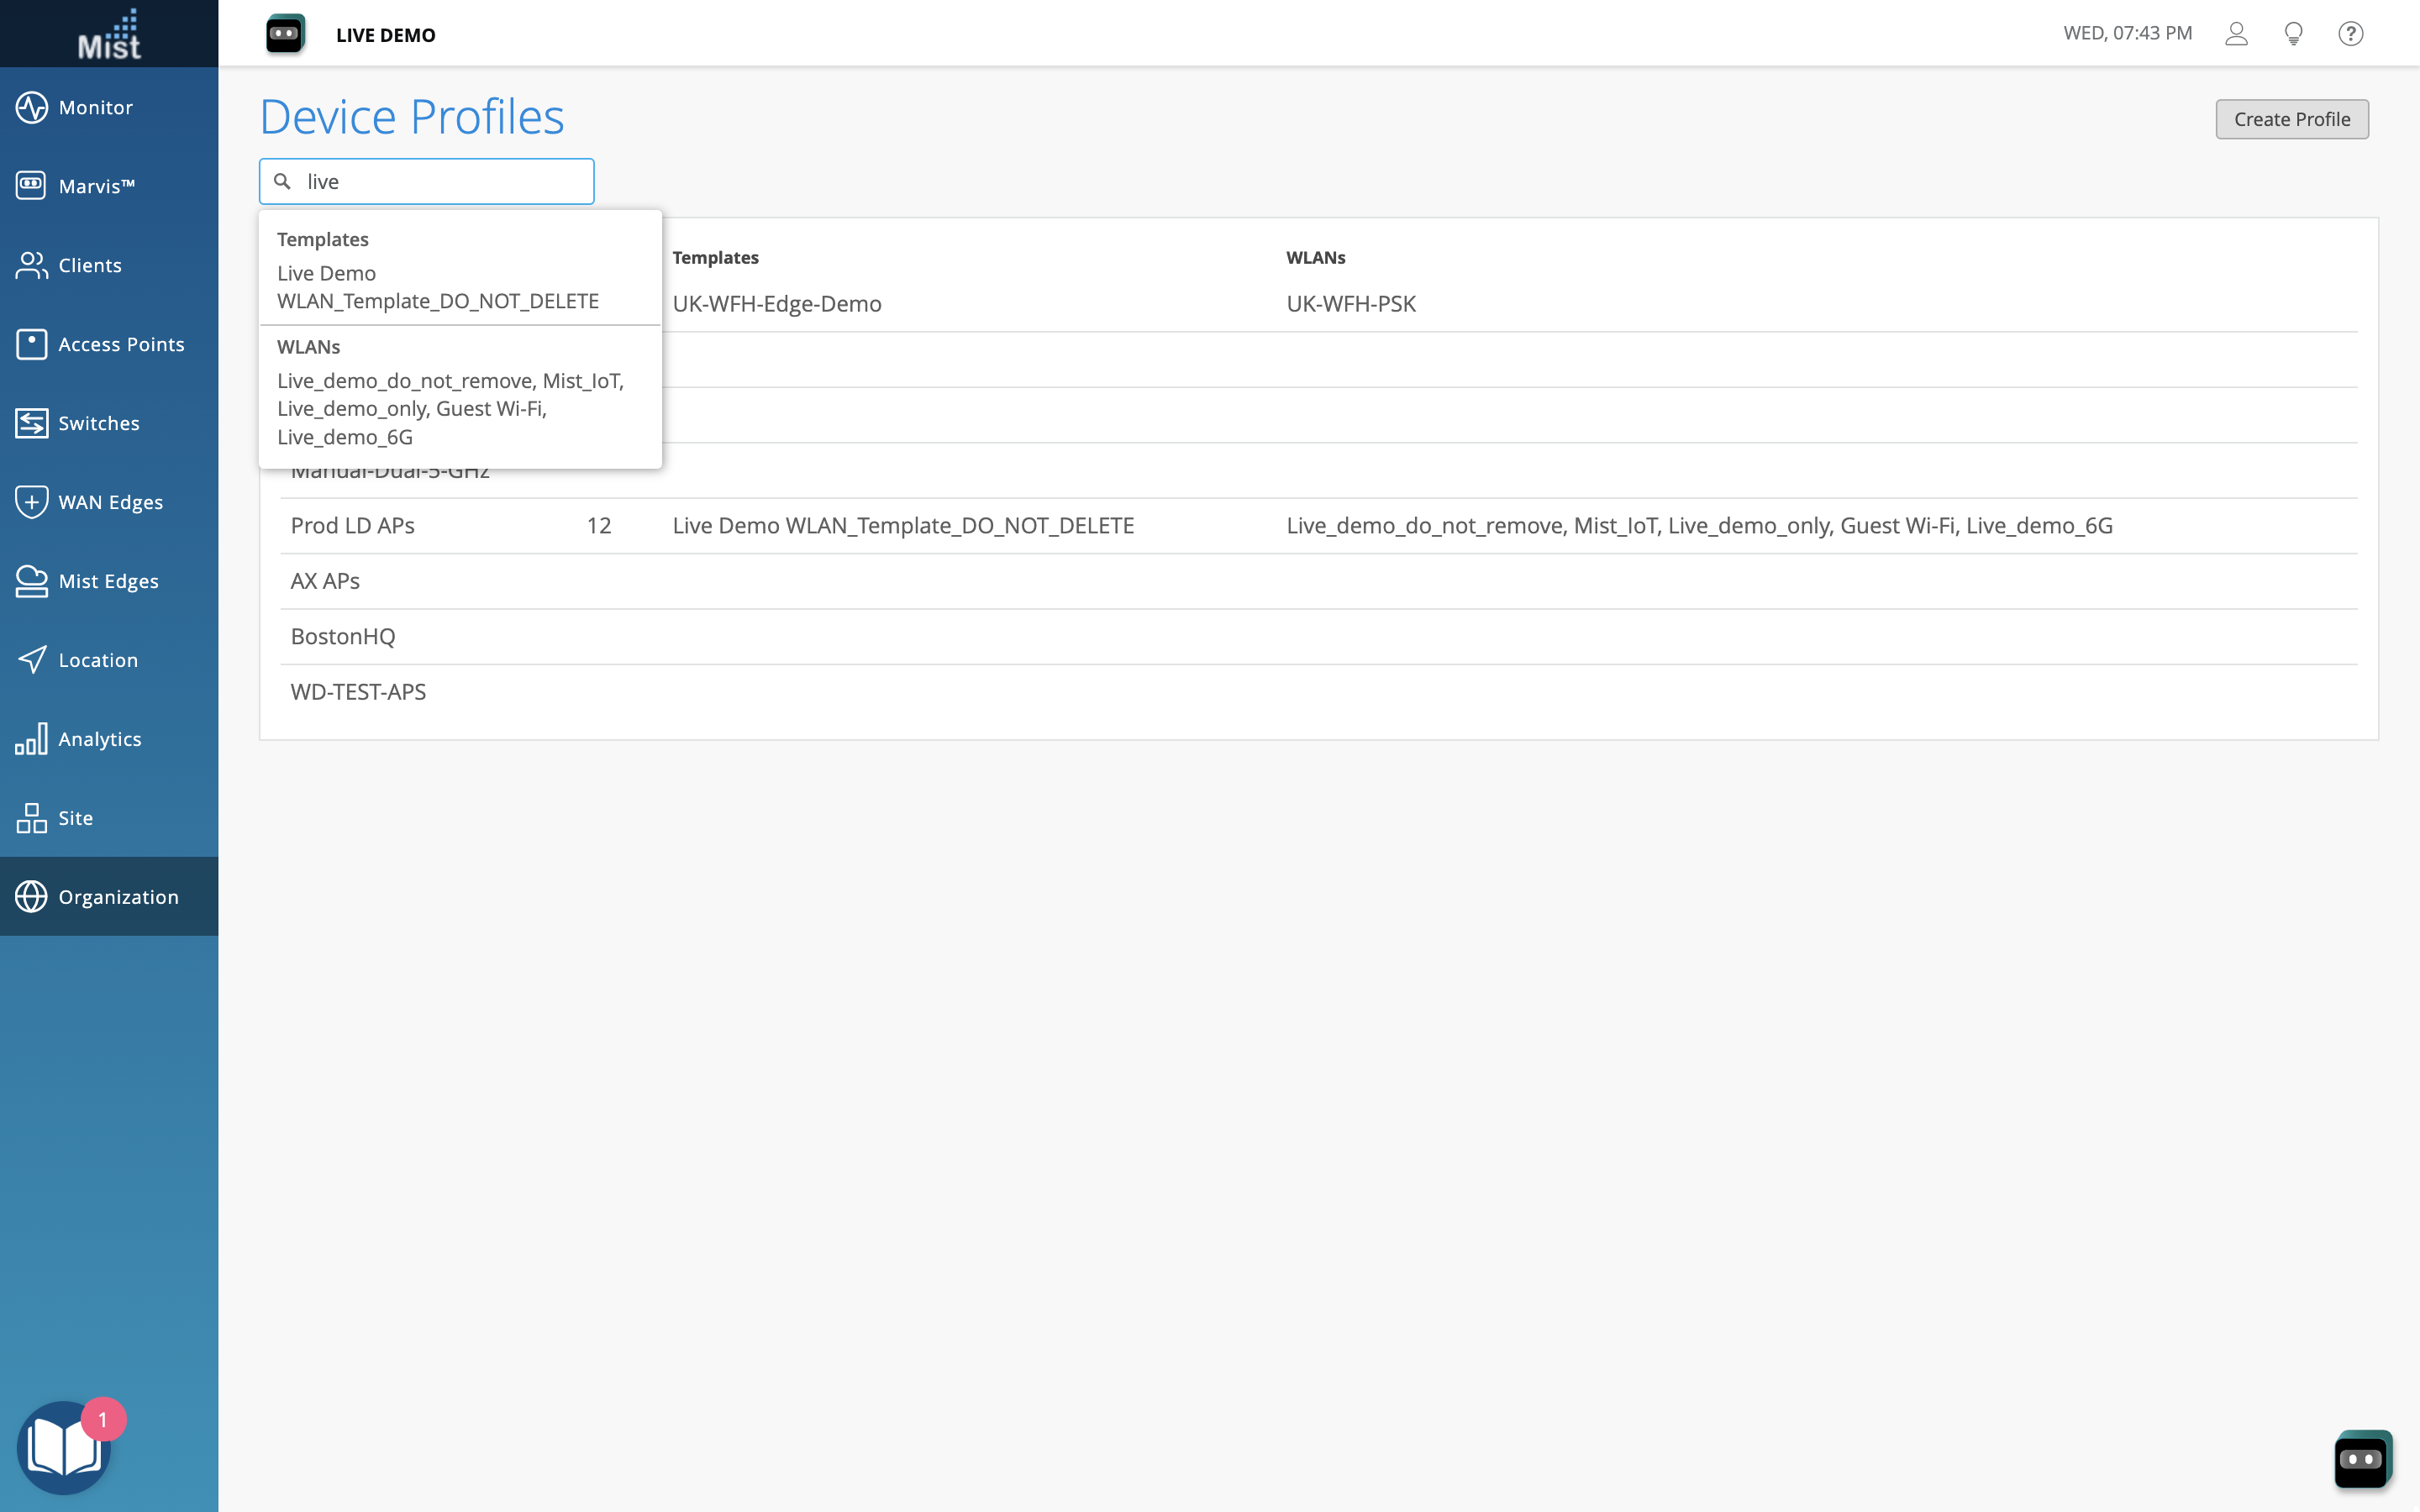The image size is (2420, 1512).
Task: Open the Marvis chat bot bottom-right
Action: [x=2362, y=1458]
